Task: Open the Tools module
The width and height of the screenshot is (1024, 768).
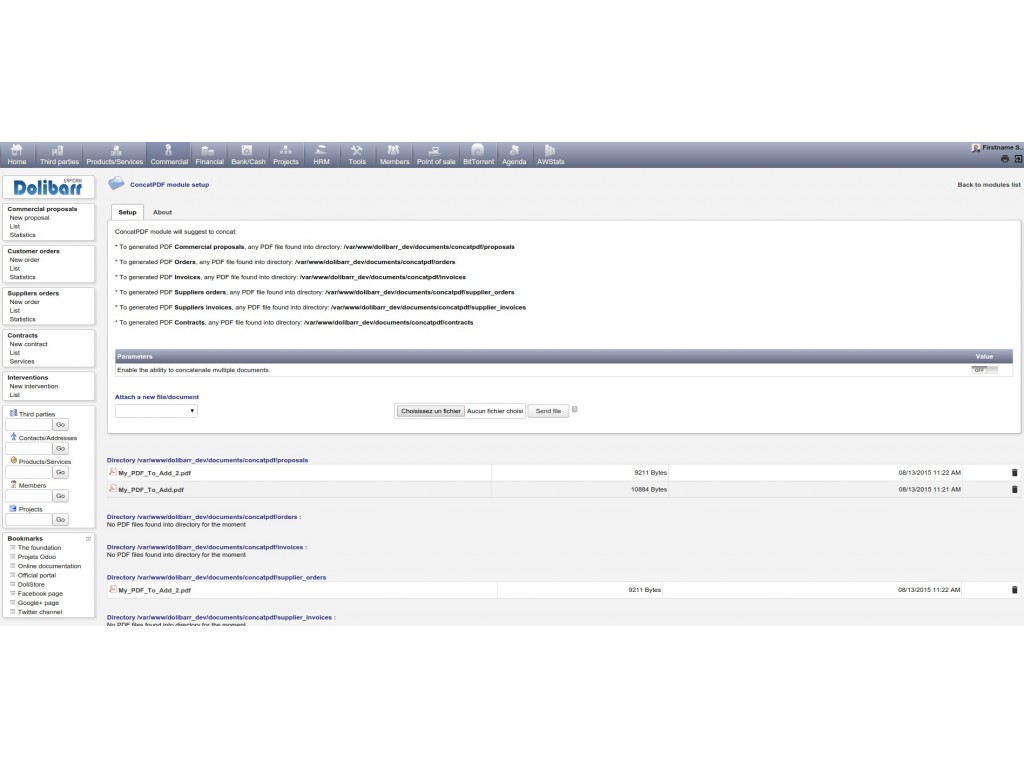Action: point(357,155)
